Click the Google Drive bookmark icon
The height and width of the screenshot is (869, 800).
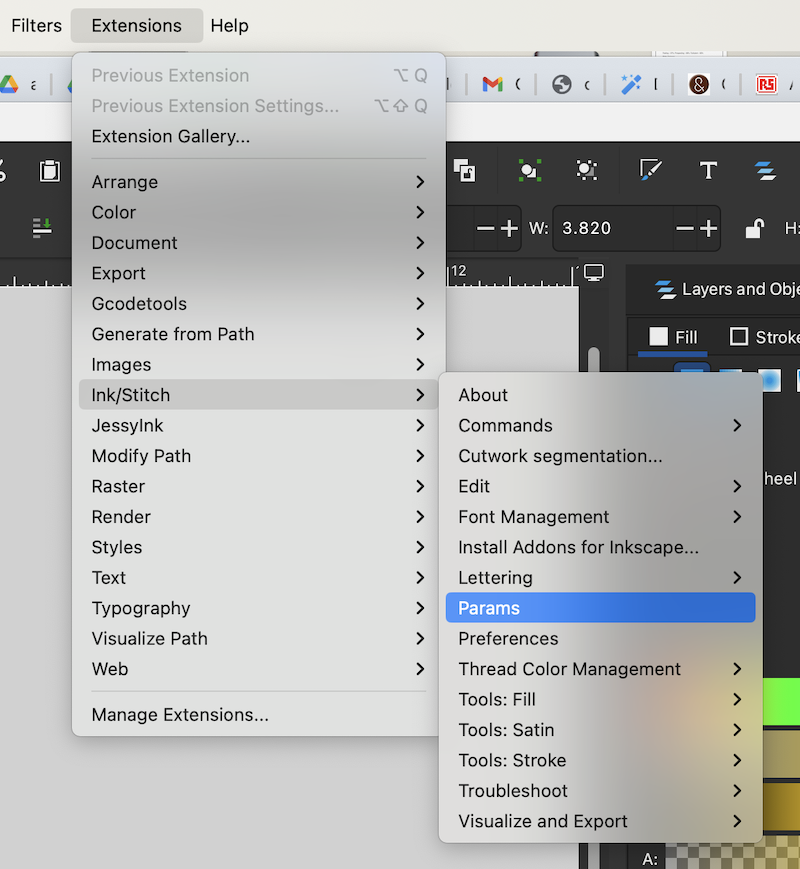click(9, 84)
